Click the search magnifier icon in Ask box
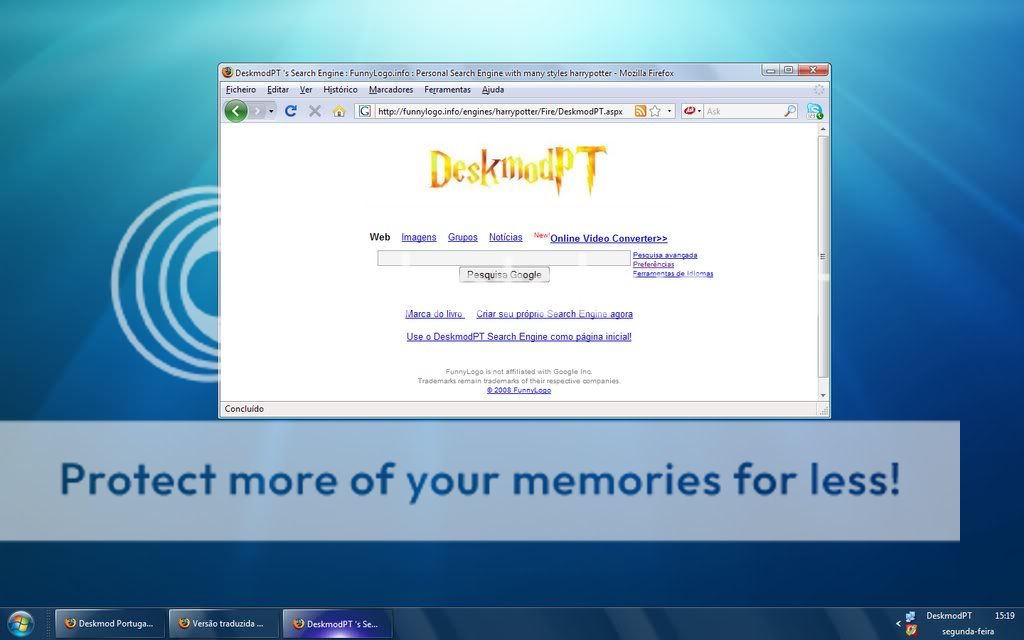Image resolution: width=1024 pixels, height=640 pixels. pyautogui.click(x=789, y=111)
